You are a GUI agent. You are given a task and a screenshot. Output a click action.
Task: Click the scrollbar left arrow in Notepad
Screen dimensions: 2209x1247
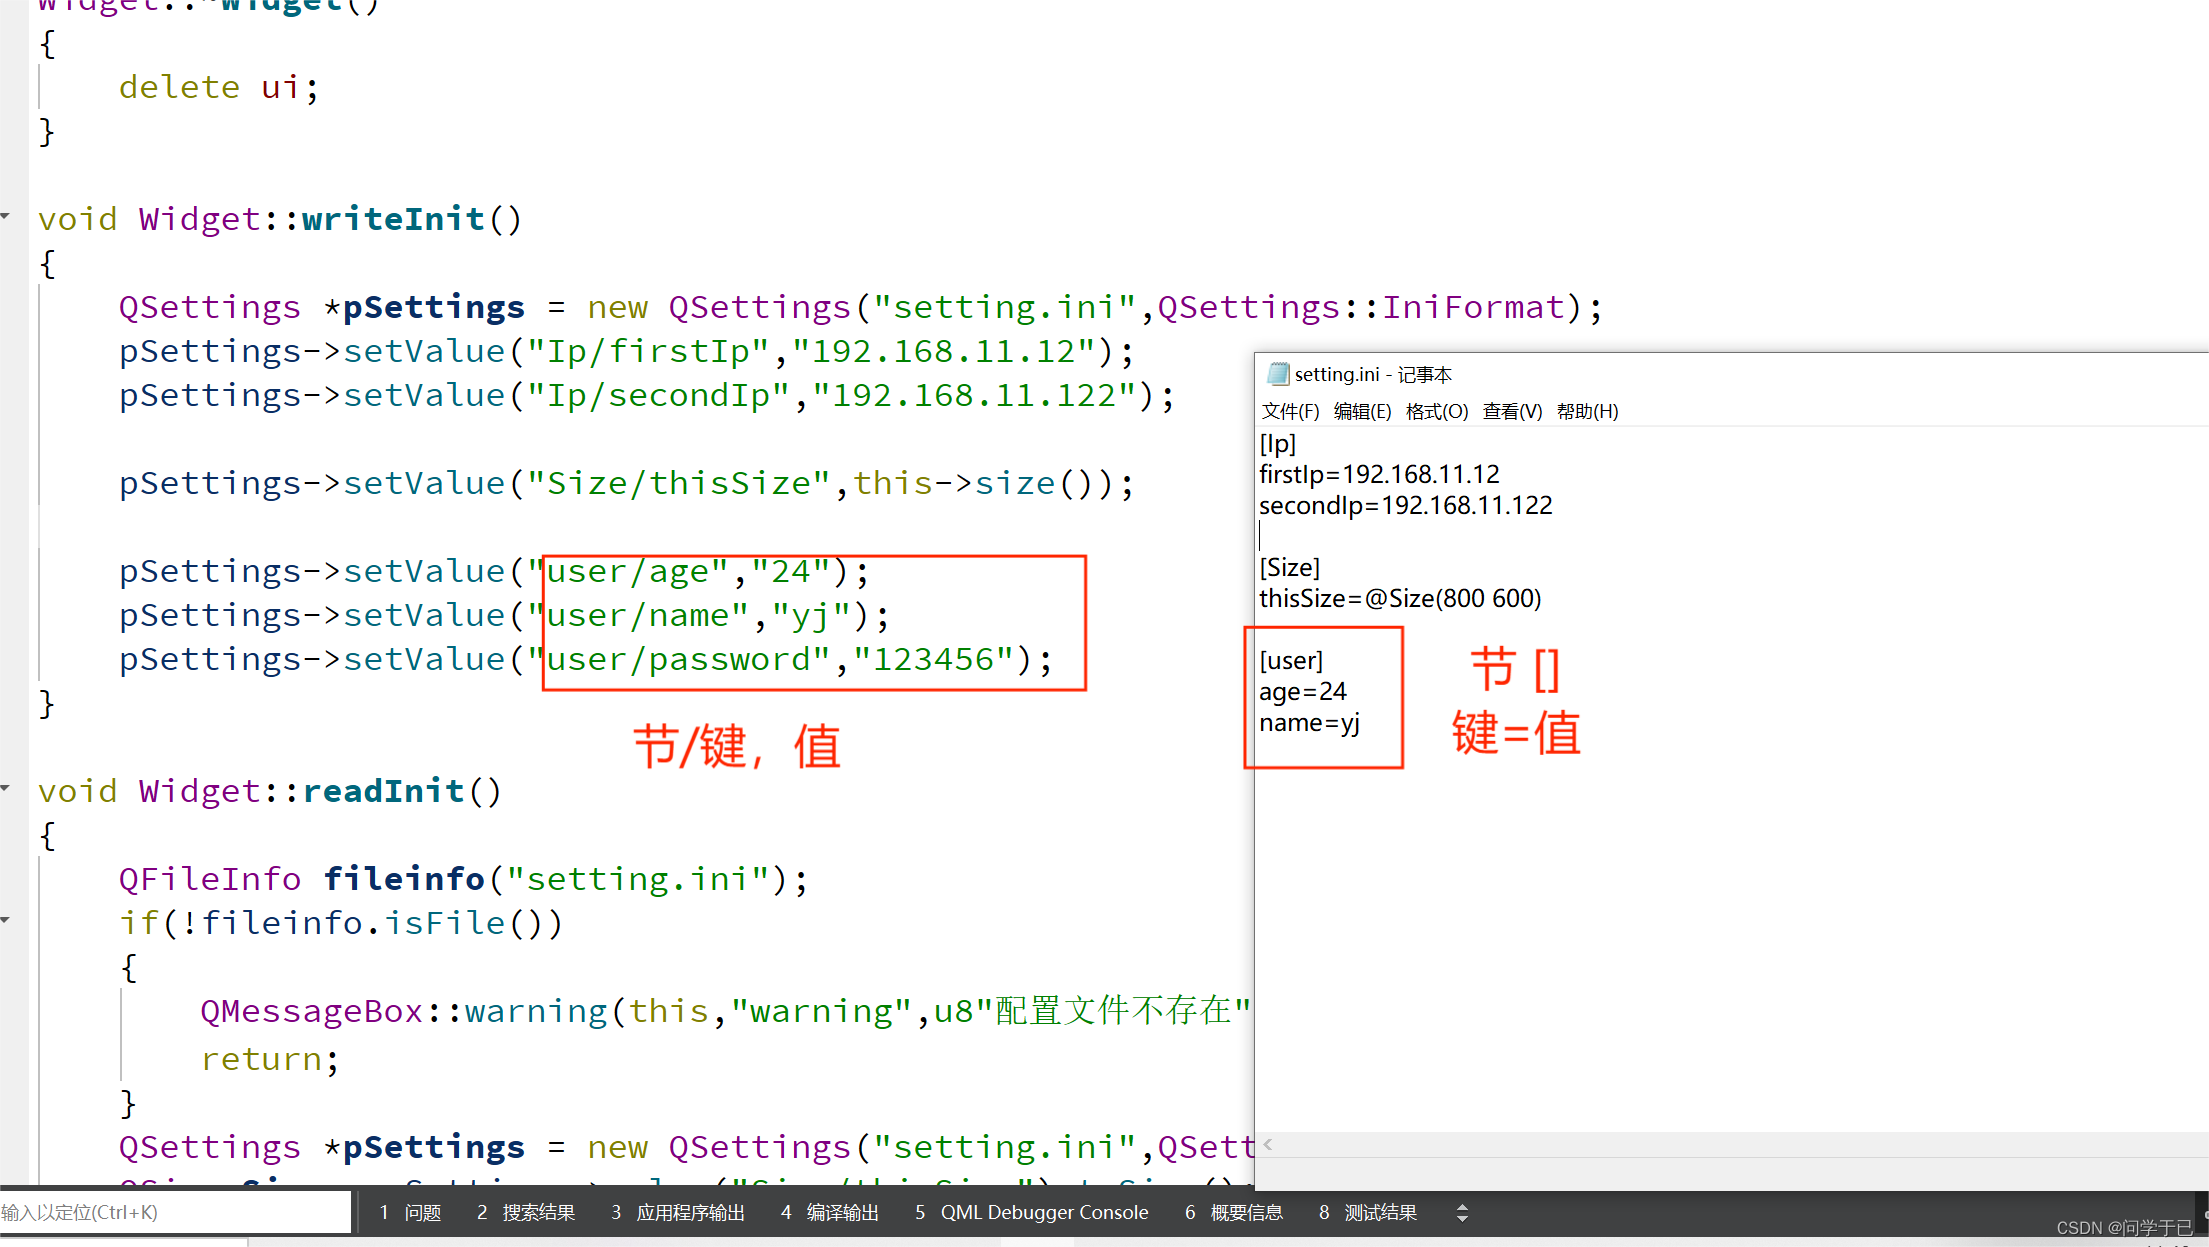1268,1144
